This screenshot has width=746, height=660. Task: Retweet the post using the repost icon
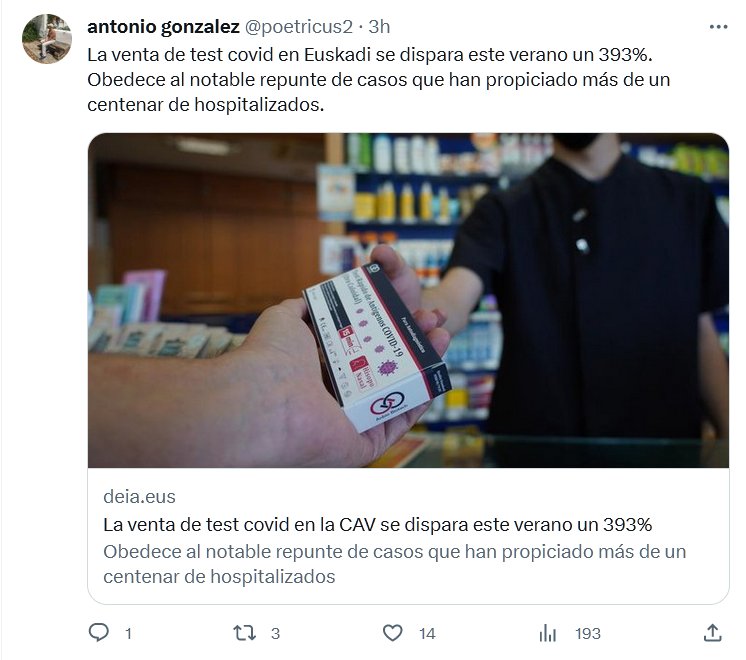[x=245, y=633]
